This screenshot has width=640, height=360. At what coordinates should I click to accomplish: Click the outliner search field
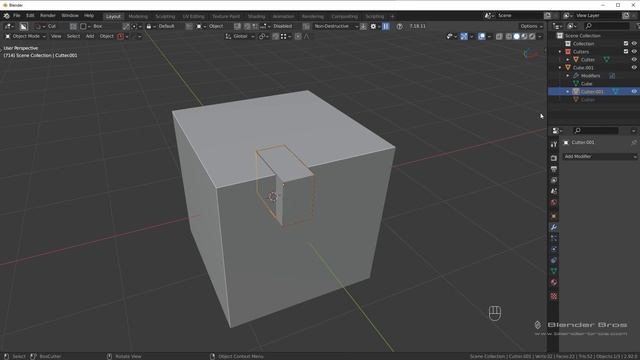[x=607, y=26]
